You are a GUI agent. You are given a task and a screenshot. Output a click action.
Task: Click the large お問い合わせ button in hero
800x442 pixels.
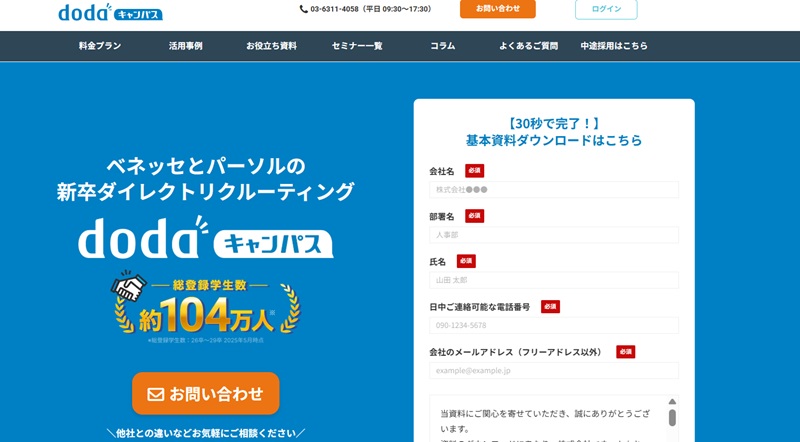tap(206, 394)
